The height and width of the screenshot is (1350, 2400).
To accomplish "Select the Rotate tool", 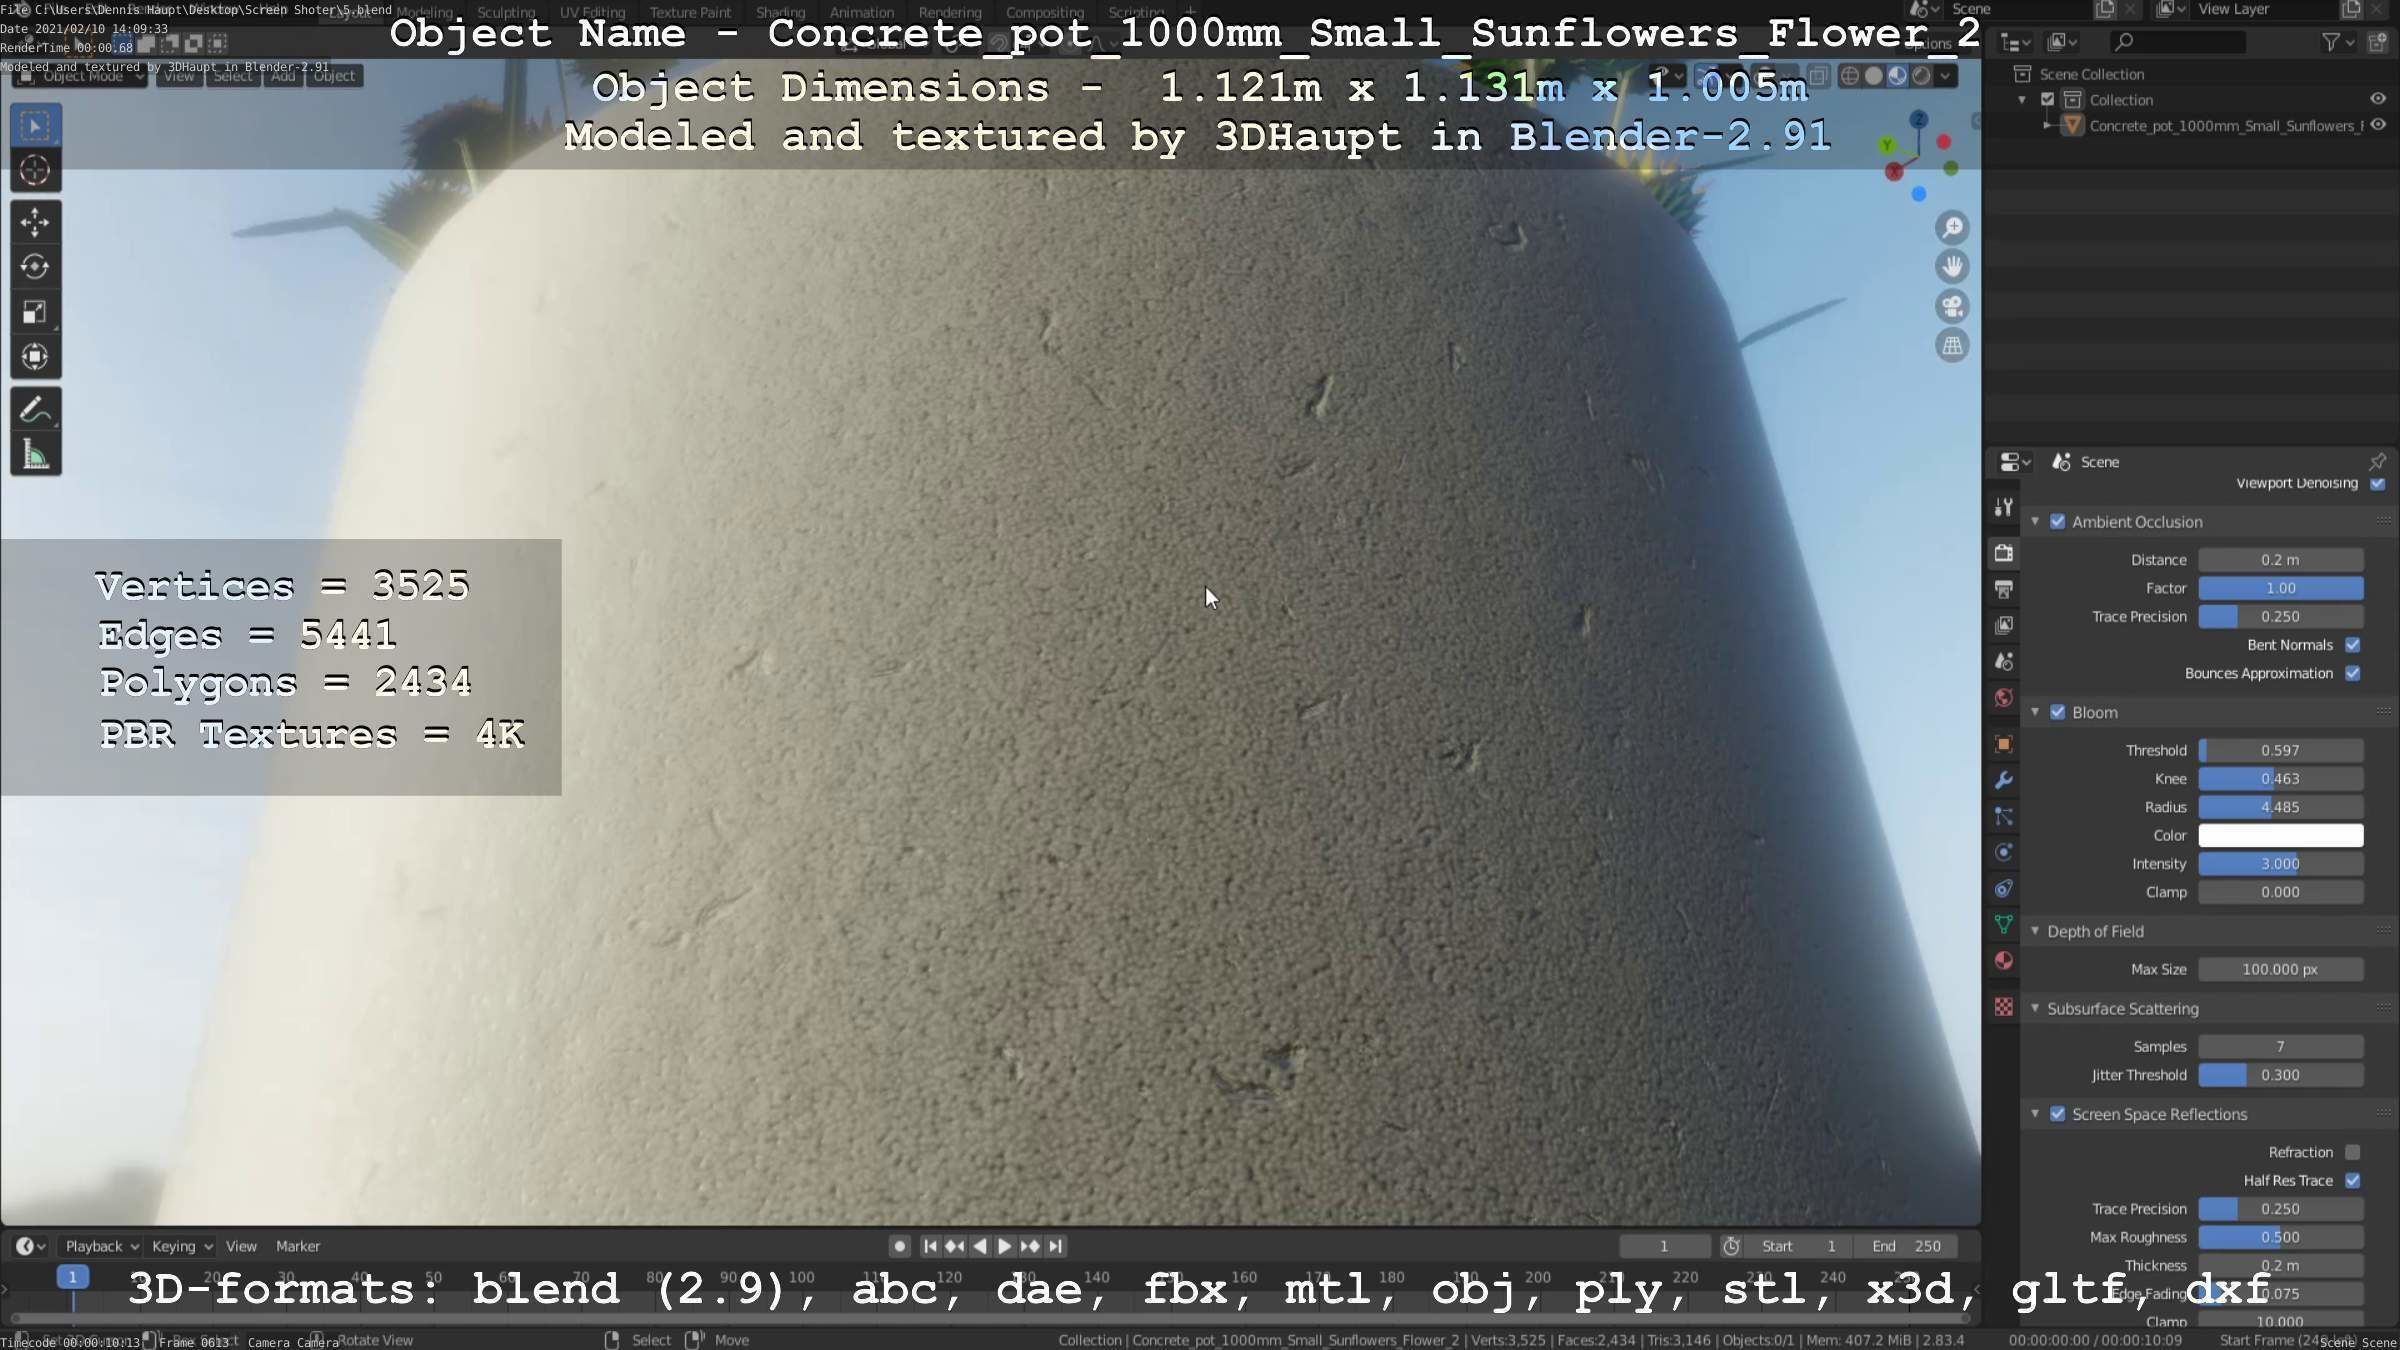I will click(35, 267).
